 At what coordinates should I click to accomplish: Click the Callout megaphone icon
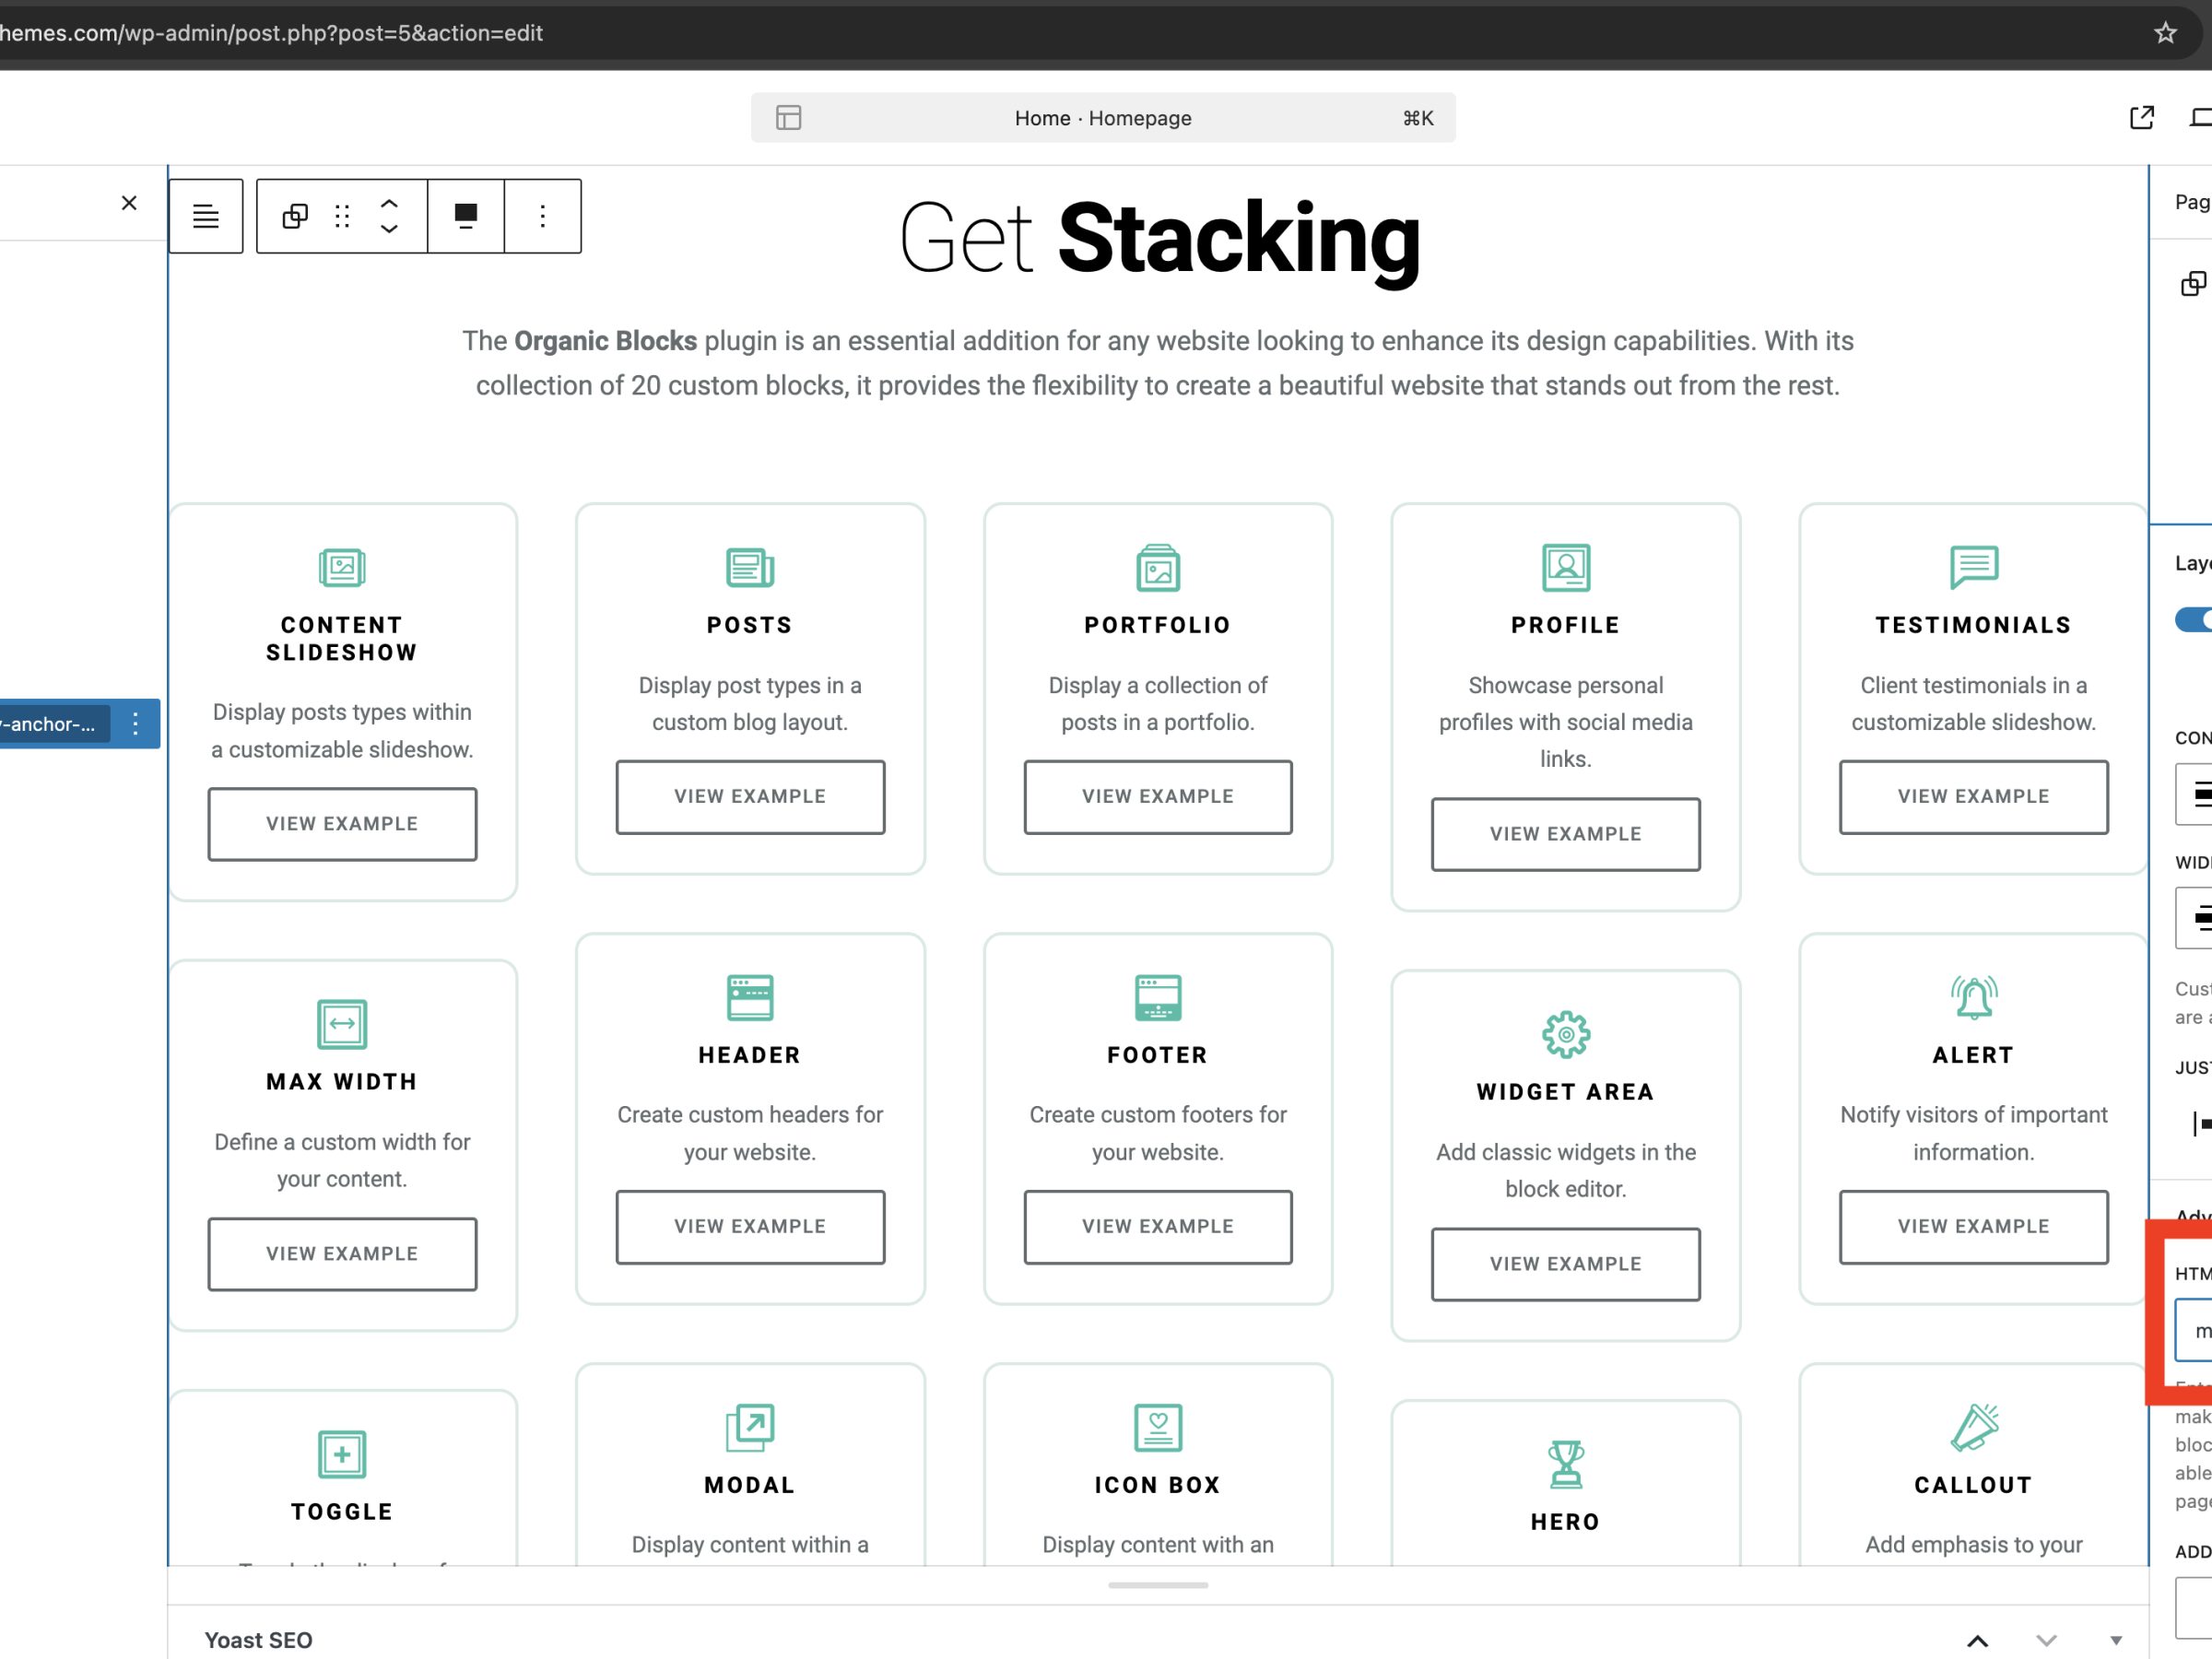pyautogui.click(x=1974, y=1427)
